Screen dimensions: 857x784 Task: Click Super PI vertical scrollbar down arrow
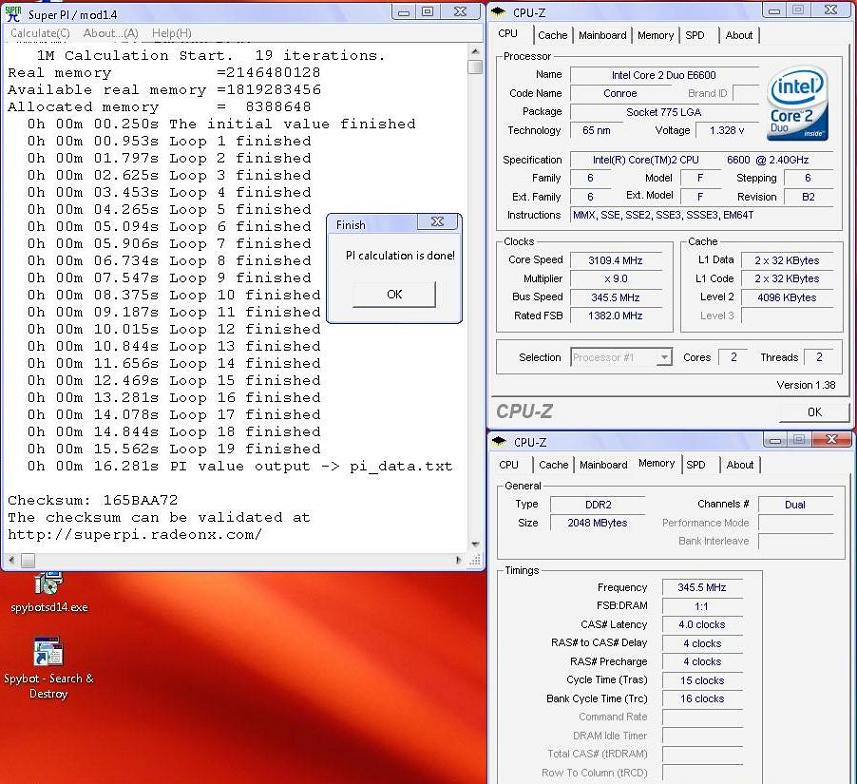pyautogui.click(x=475, y=544)
